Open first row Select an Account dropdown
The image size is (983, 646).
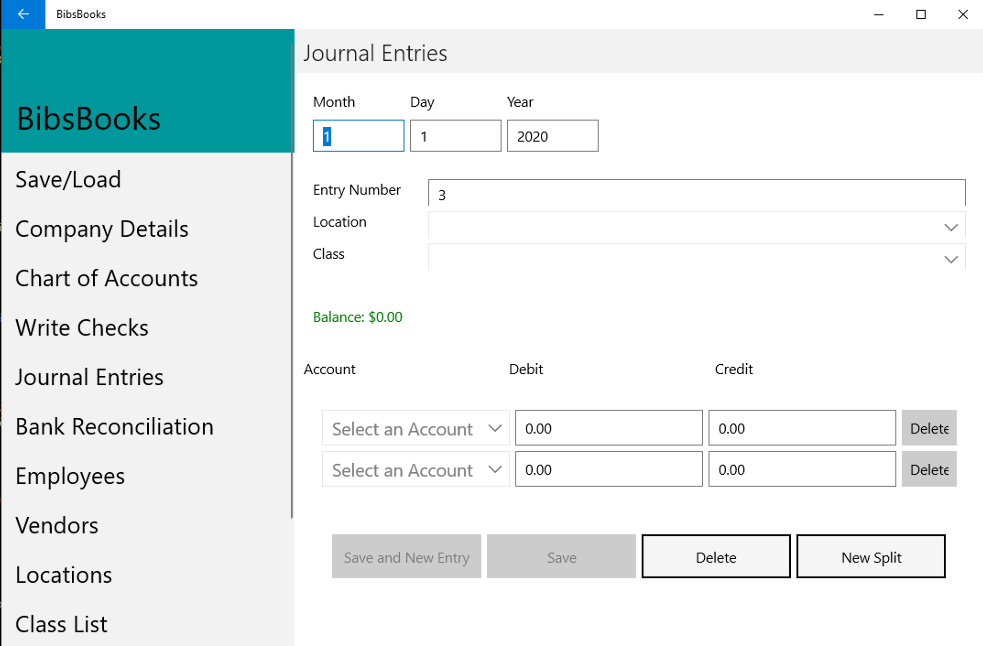click(x=415, y=429)
